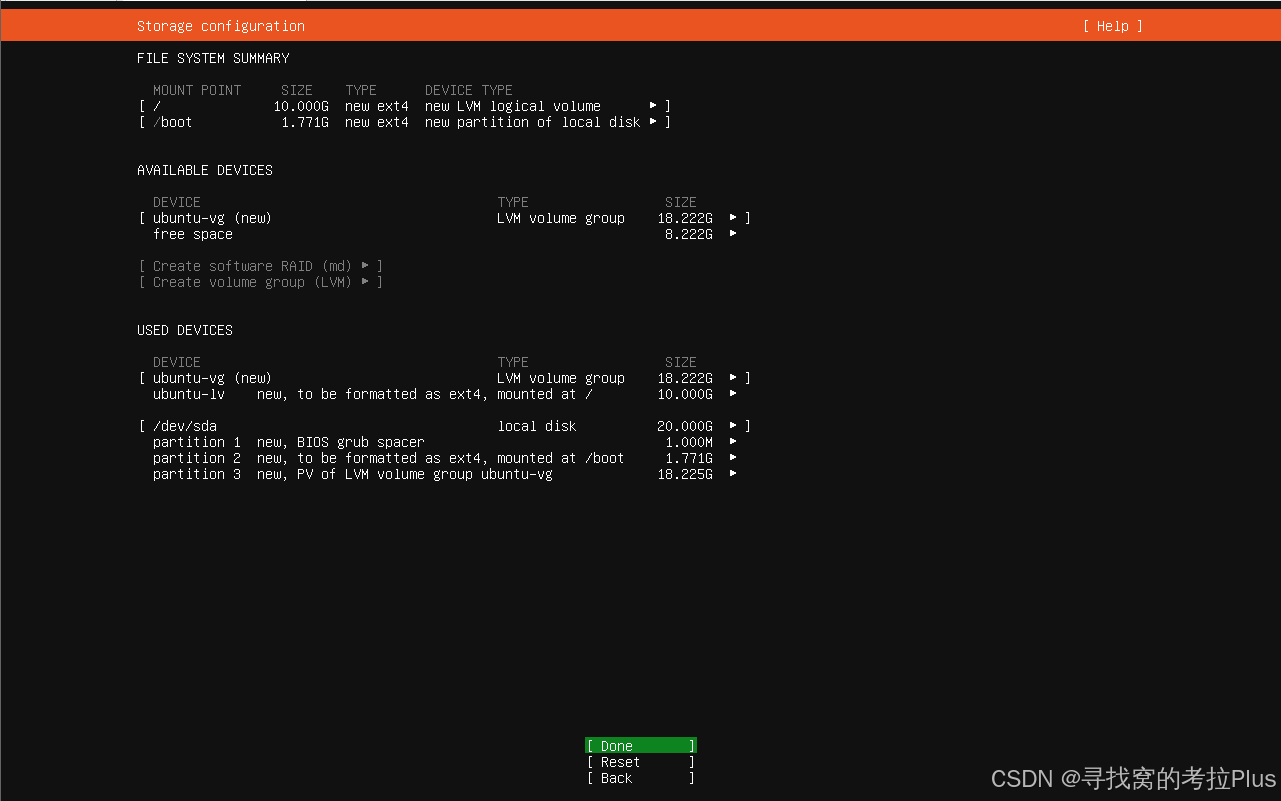Open arrow next to free space 8.222G
This screenshot has height=801, width=1281.
(x=733, y=234)
